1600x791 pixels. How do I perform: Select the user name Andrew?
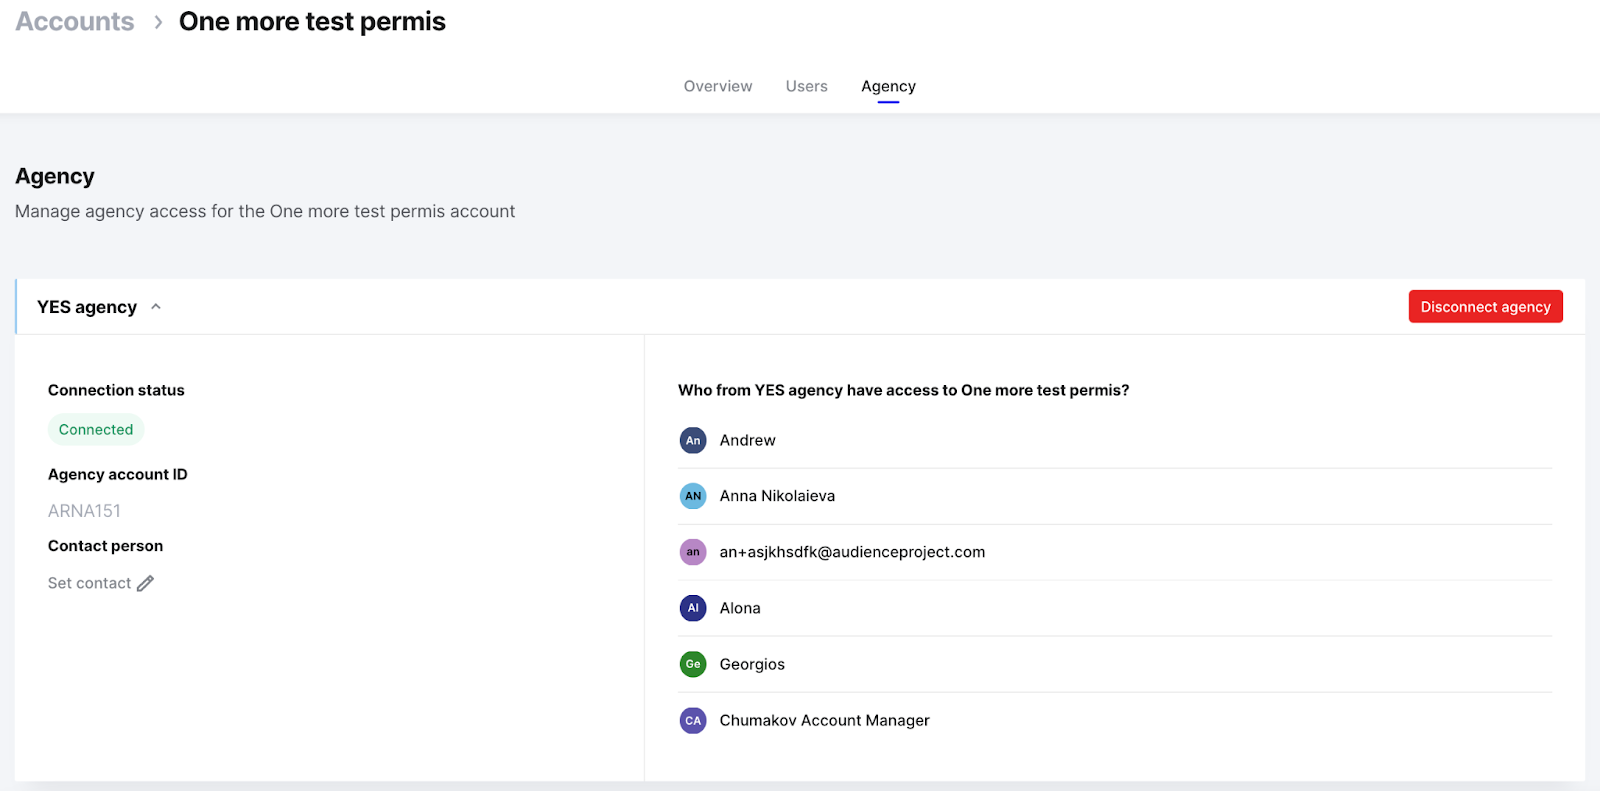tap(747, 440)
